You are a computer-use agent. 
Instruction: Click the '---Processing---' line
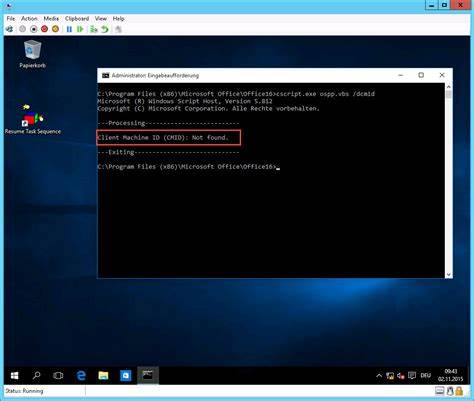point(168,123)
